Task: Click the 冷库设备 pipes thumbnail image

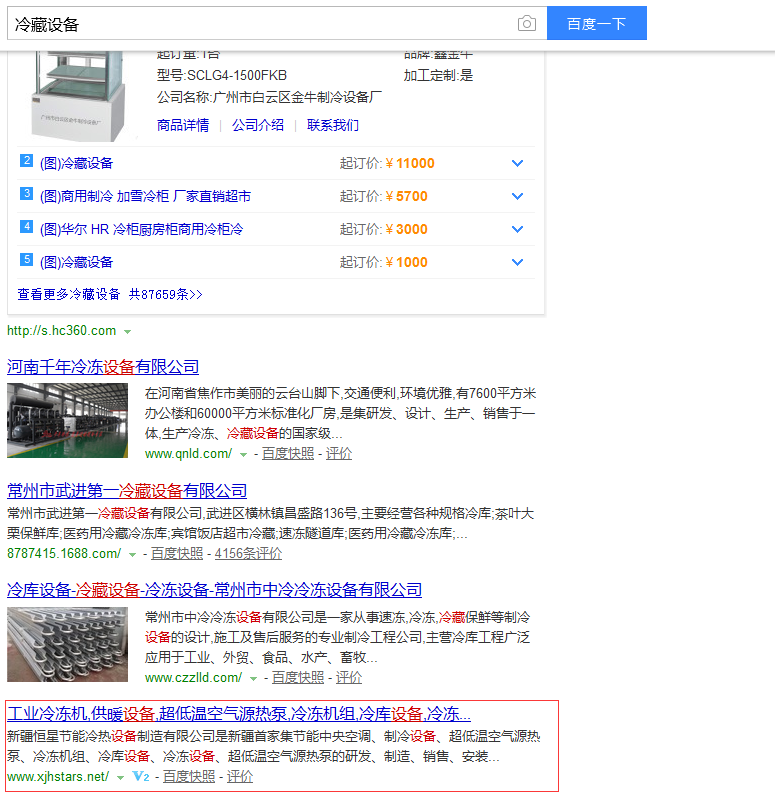Action: point(68,645)
